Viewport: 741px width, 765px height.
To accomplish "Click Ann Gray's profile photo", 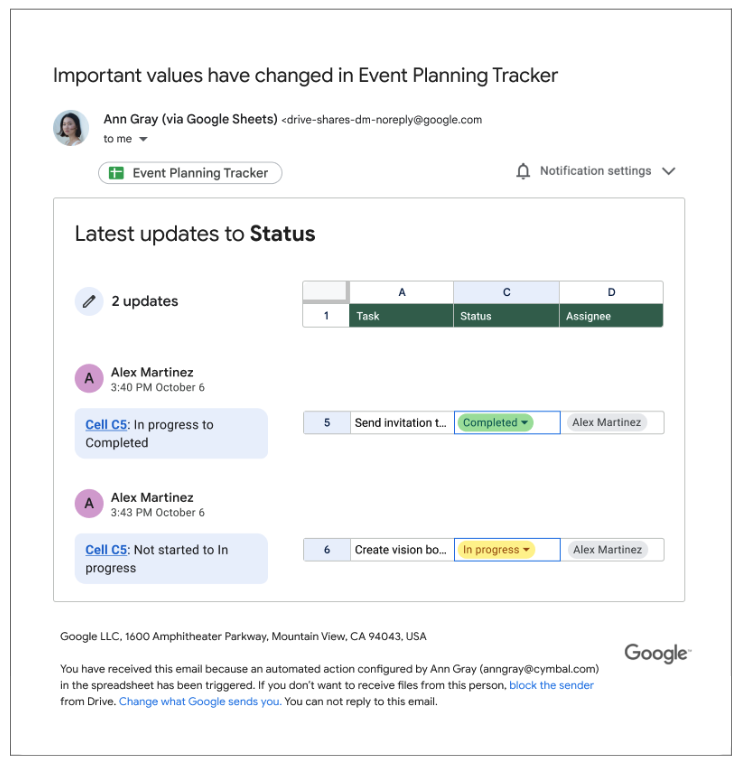I will pyautogui.click(x=71, y=128).
